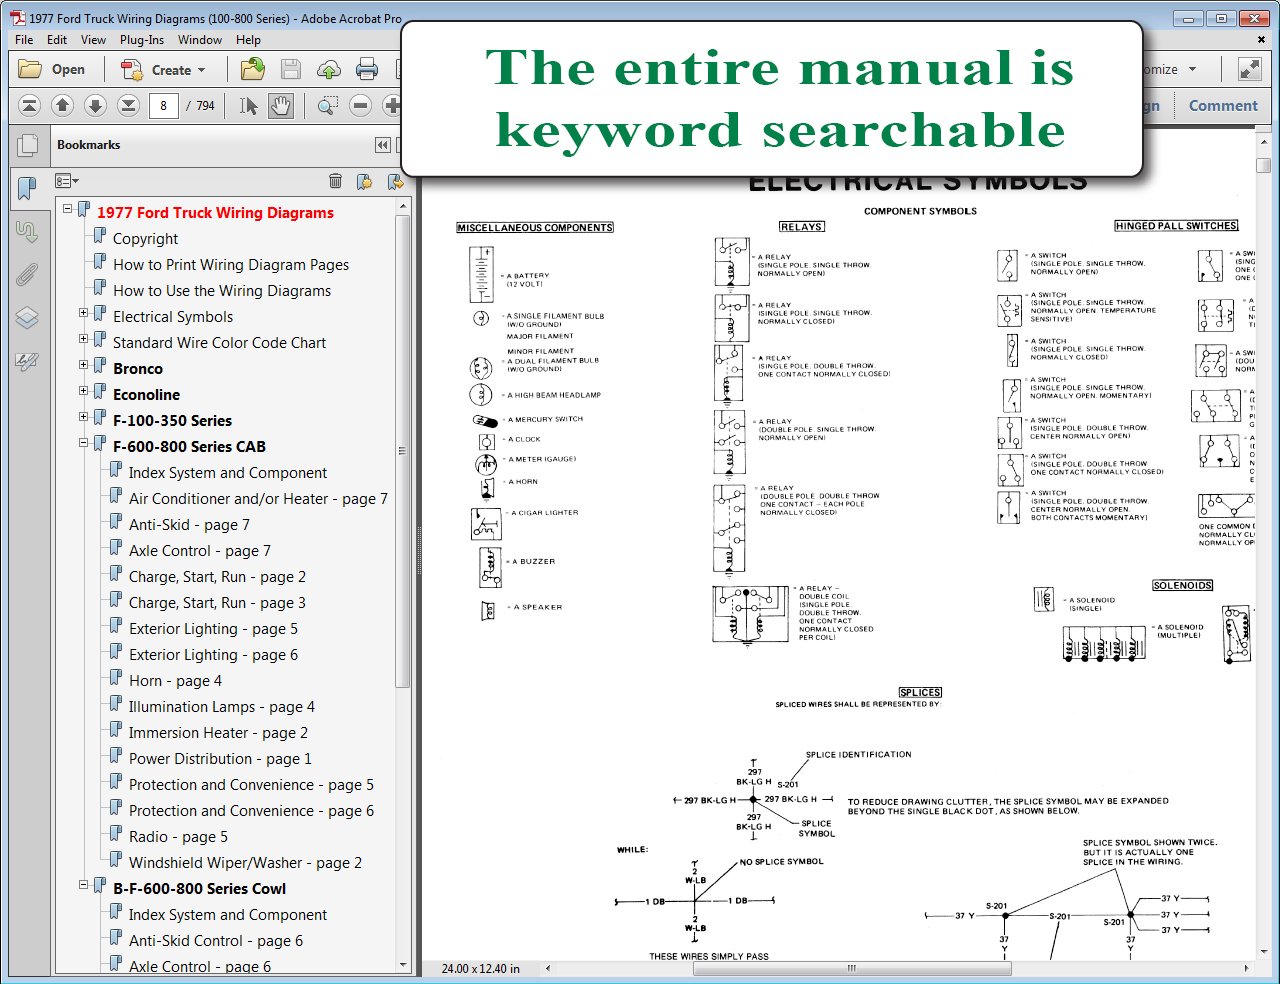Viewport: 1280px width, 984px height.
Task: Choose the text selection tool
Action: click(x=249, y=106)
